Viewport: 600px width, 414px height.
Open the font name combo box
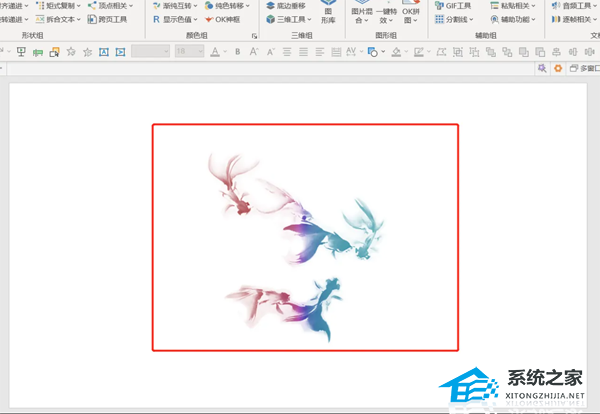[151, 51]
